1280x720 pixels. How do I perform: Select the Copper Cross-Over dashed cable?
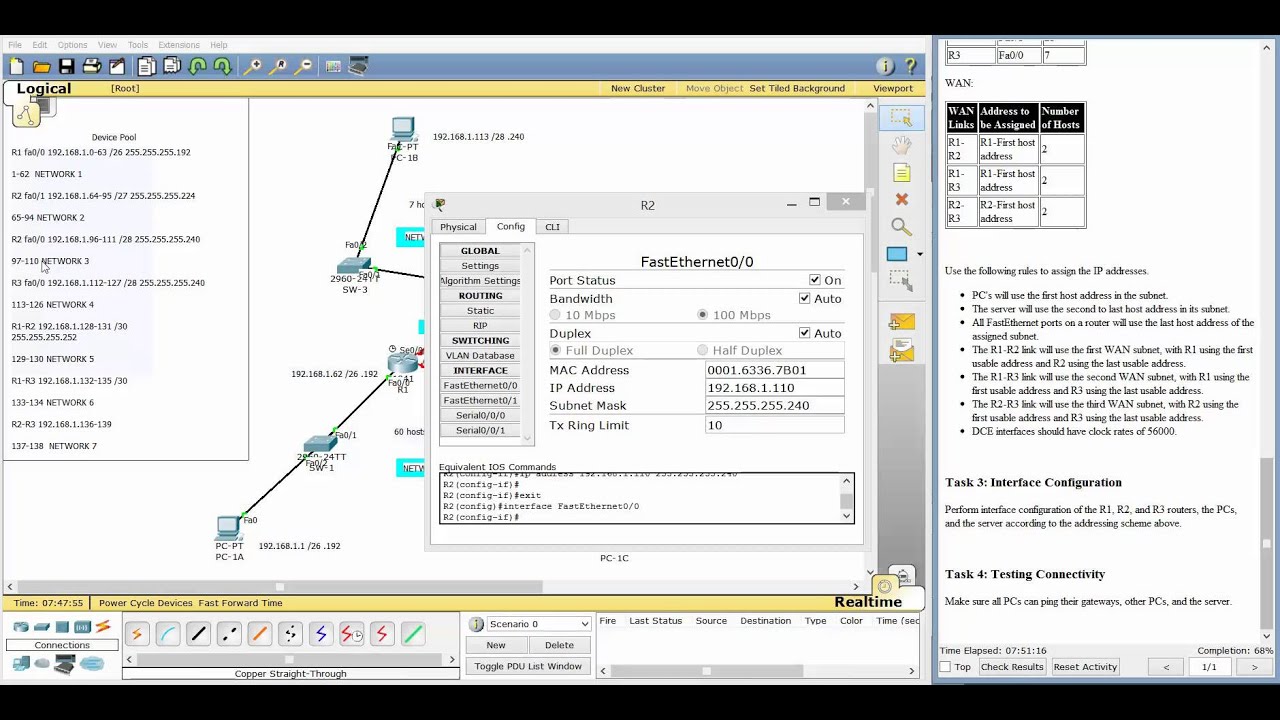[x=229, y=634]
